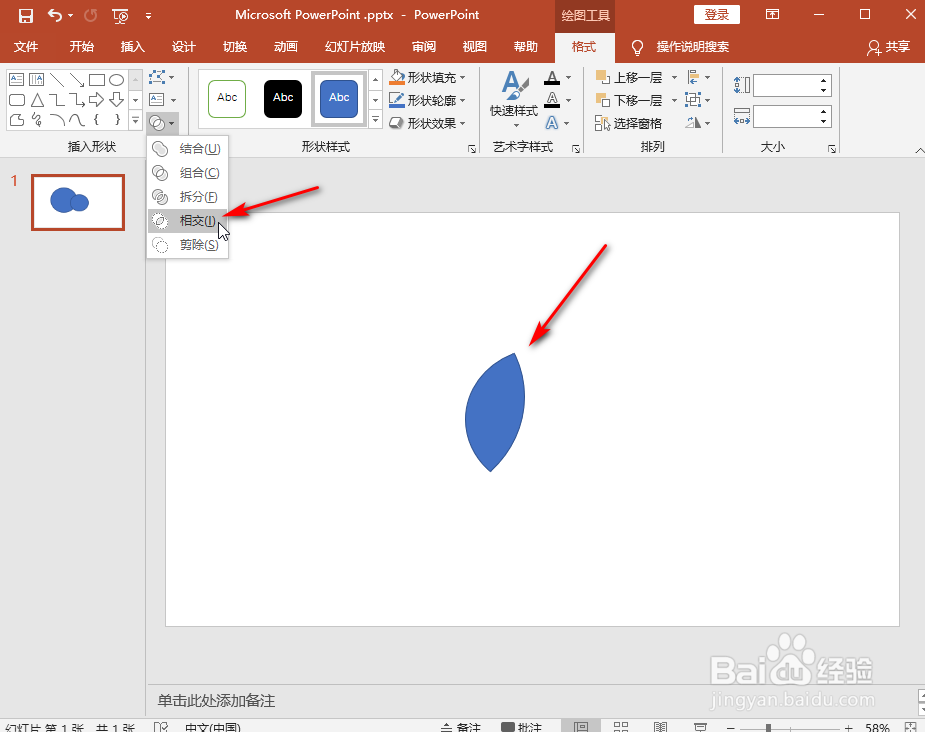Click the Draw Text Box ribbon button
This screenshot has width=925, height=732.
tap(162, 100)
